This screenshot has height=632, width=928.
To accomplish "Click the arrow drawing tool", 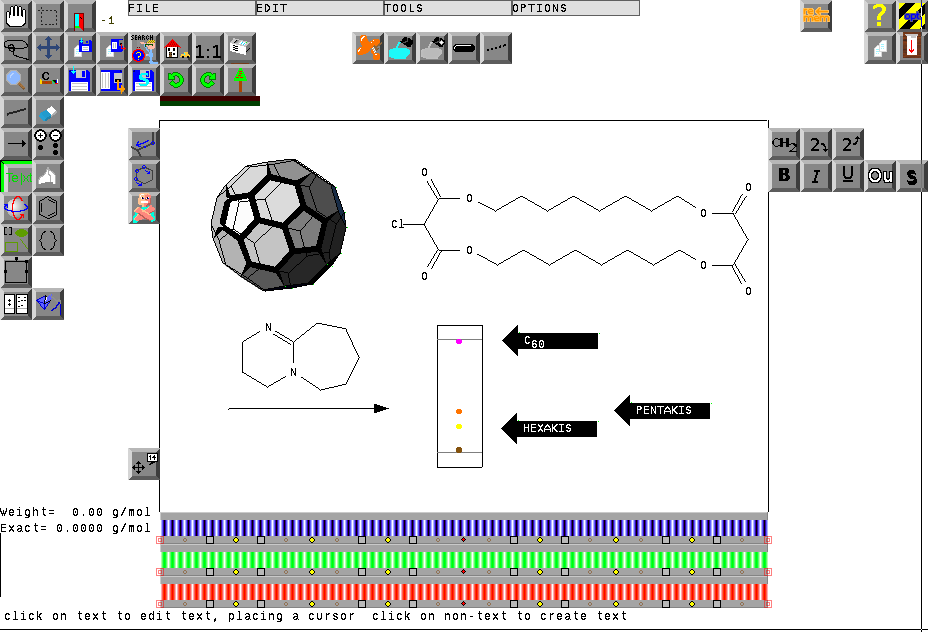I will [x=16, y=144].
